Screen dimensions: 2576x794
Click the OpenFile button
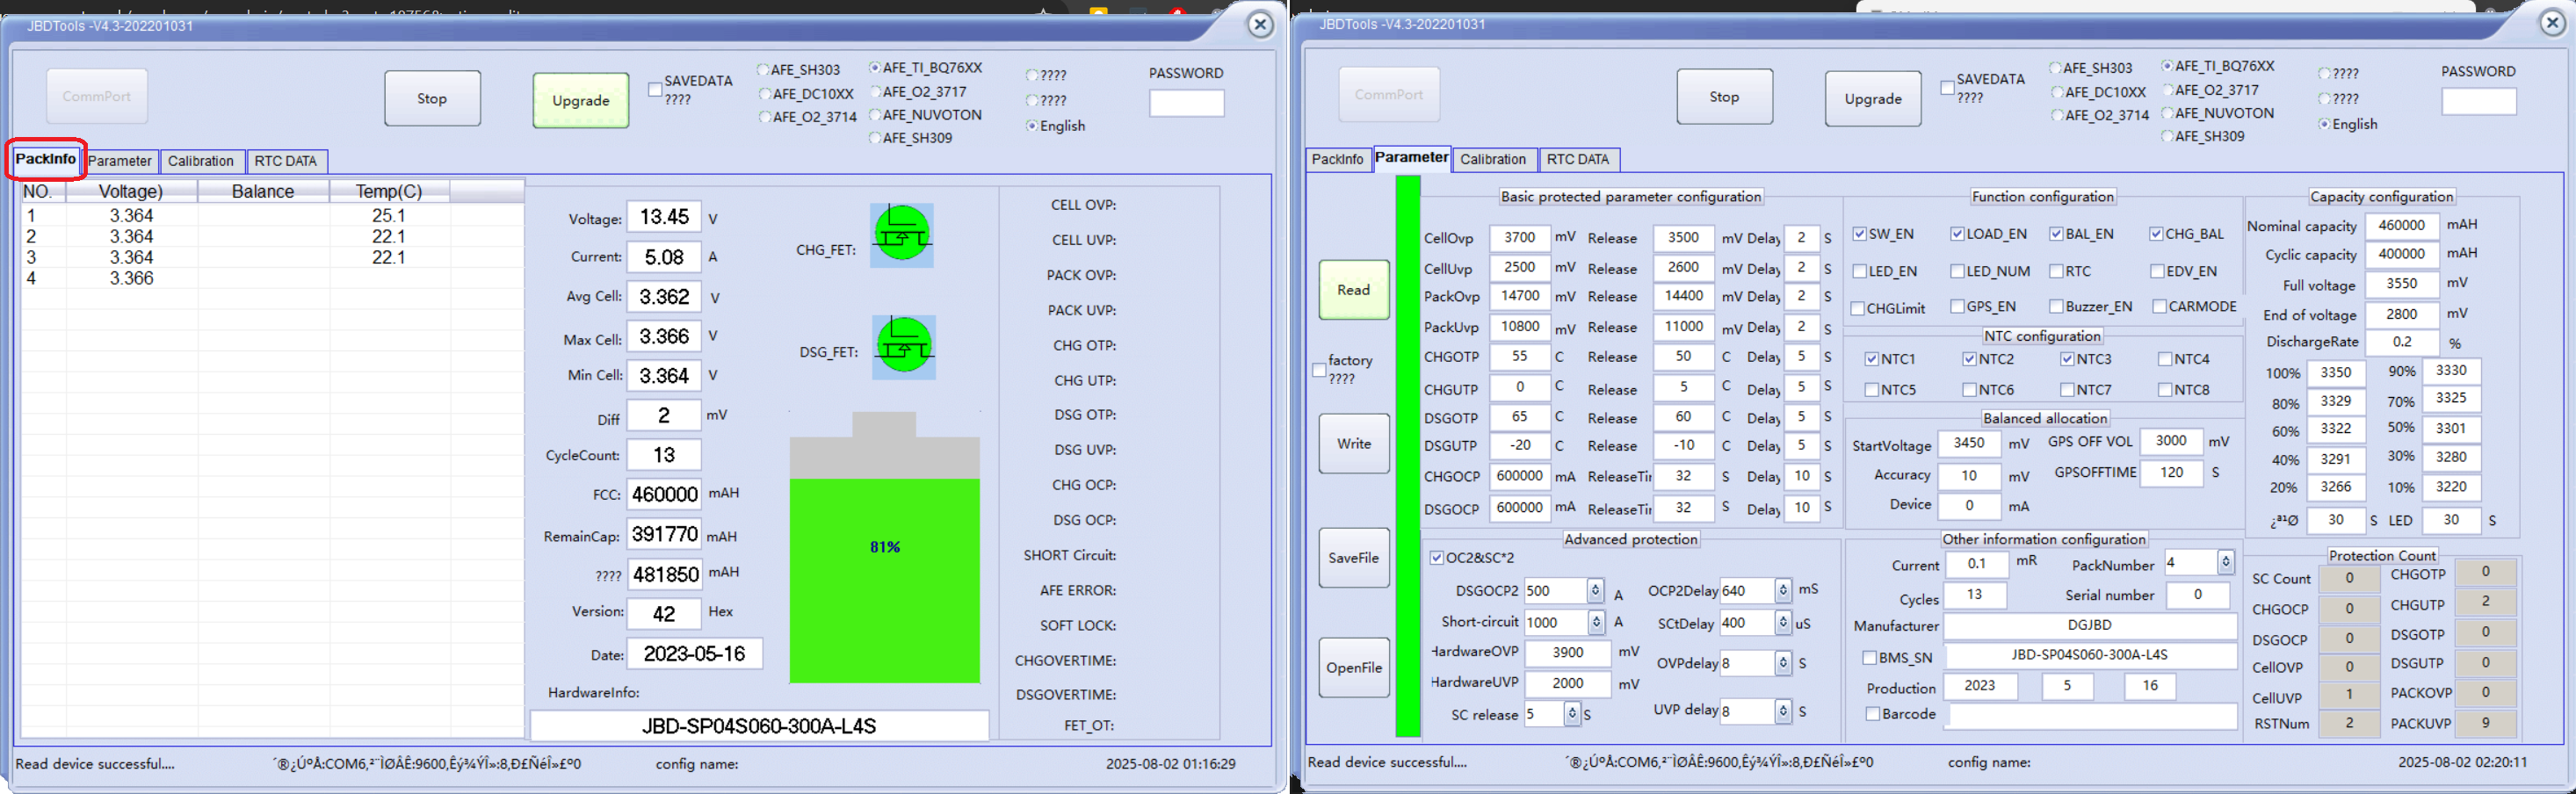(1353, 668)
